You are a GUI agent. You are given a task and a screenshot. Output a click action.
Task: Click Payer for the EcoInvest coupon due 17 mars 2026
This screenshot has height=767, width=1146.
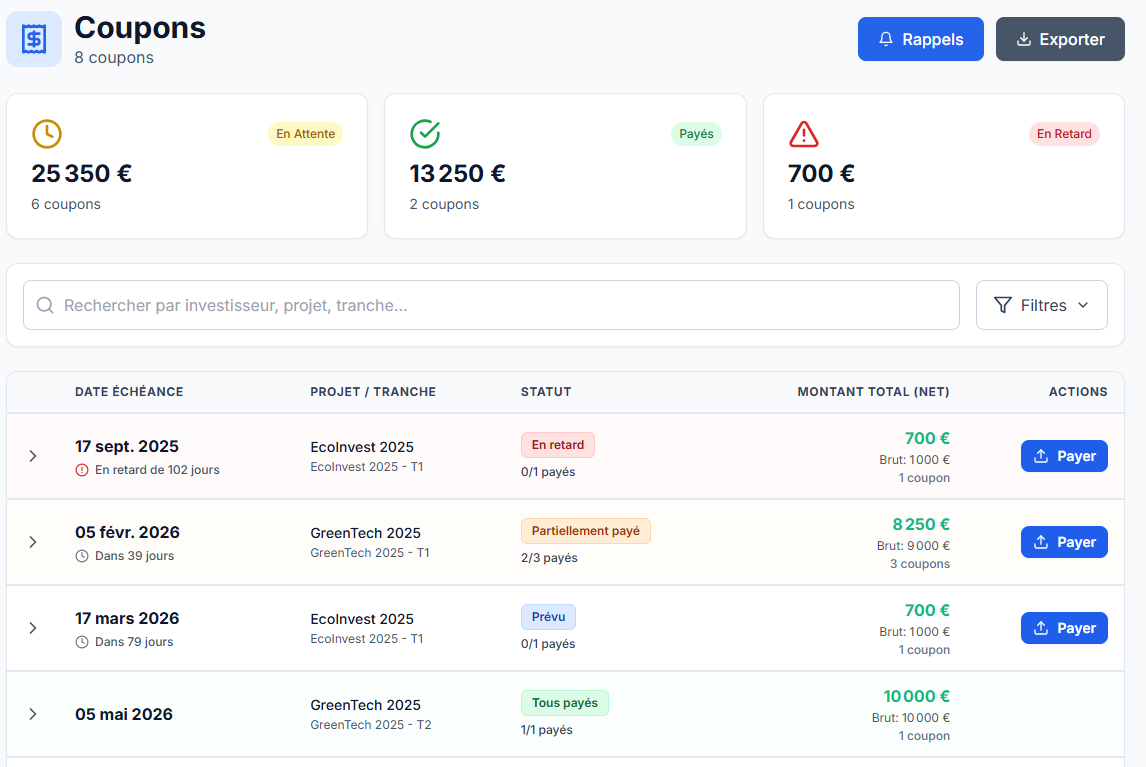click(1064, 627)
